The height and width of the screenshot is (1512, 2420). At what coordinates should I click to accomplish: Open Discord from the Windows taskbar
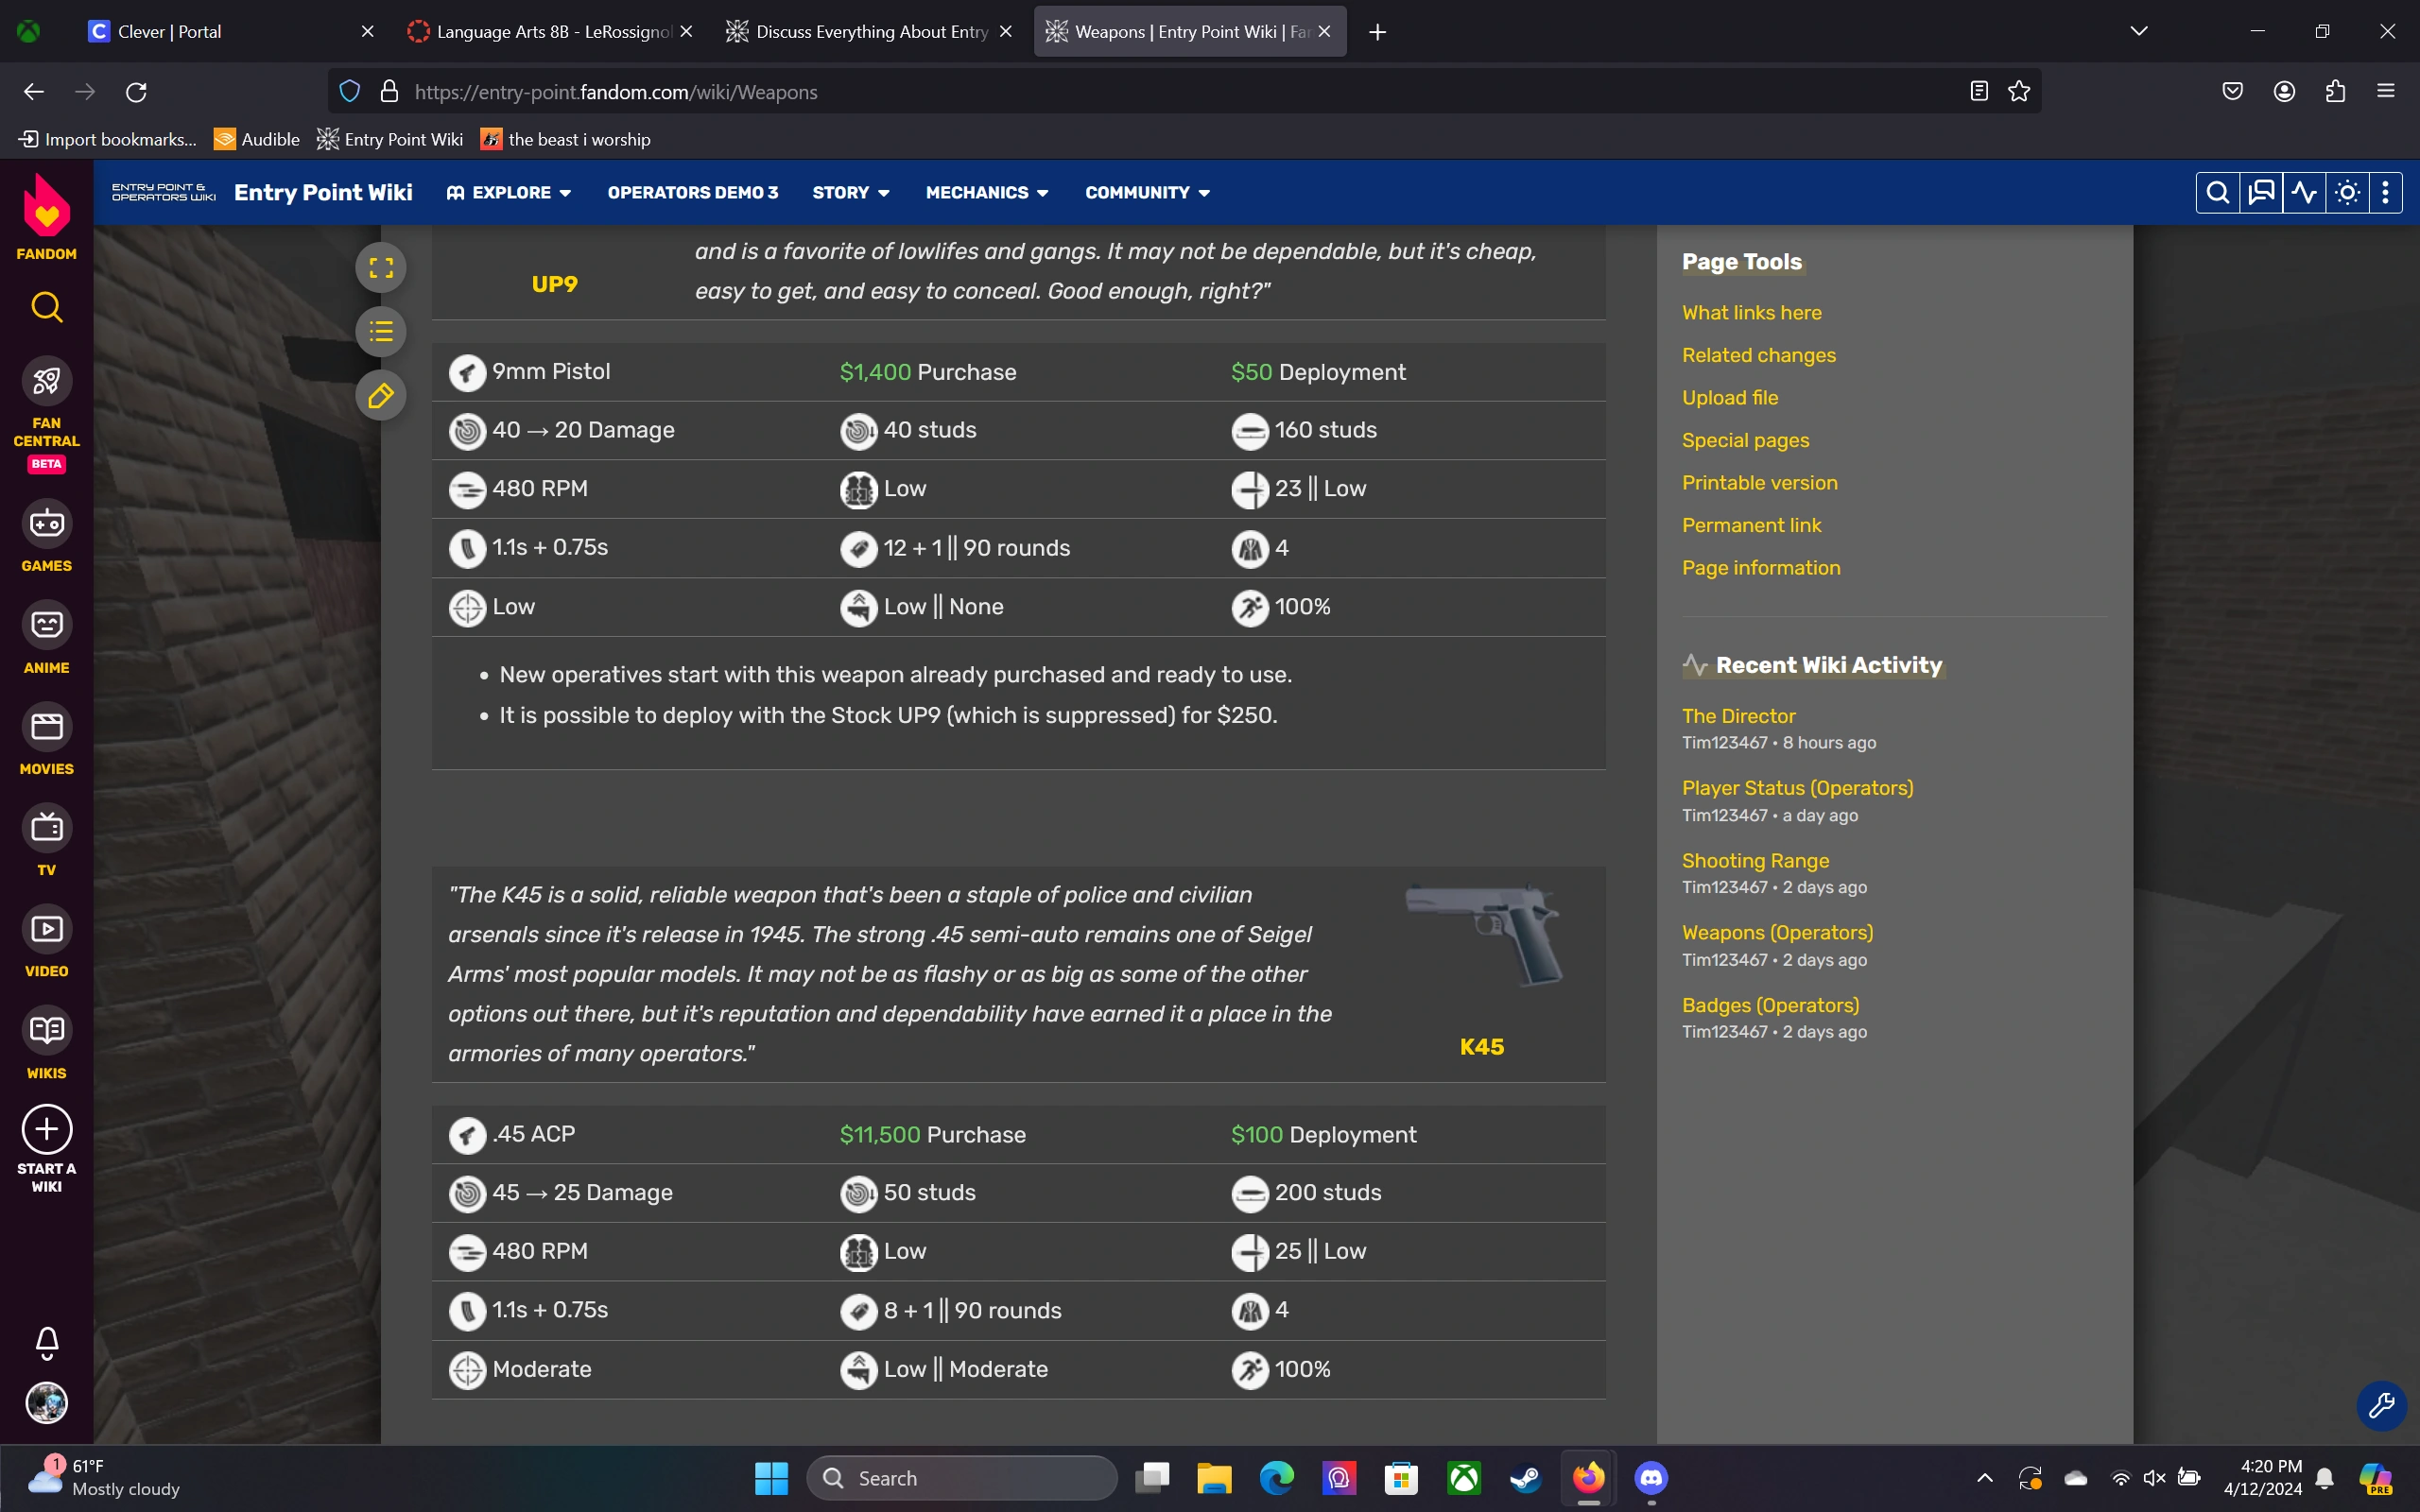[x=1650, y=1477]
